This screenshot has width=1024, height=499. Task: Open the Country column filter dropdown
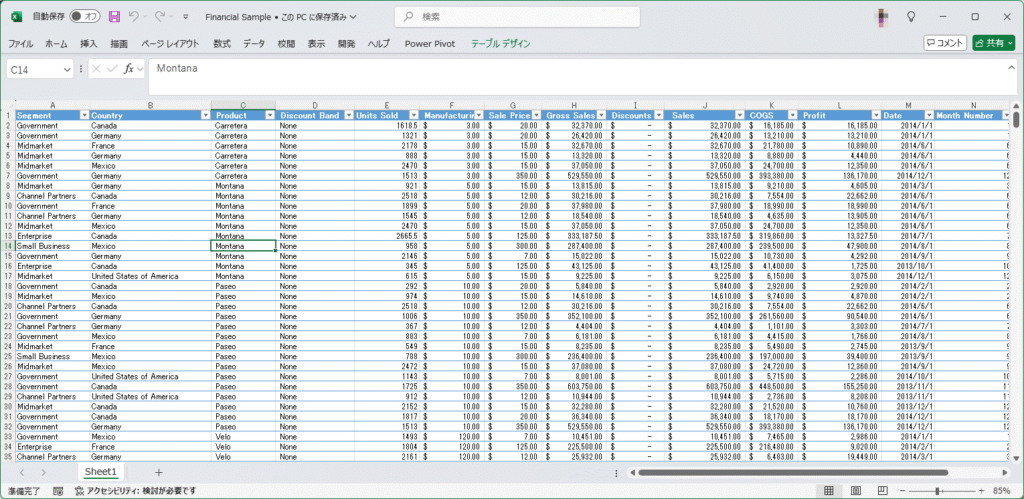click(x=206, y=115)
